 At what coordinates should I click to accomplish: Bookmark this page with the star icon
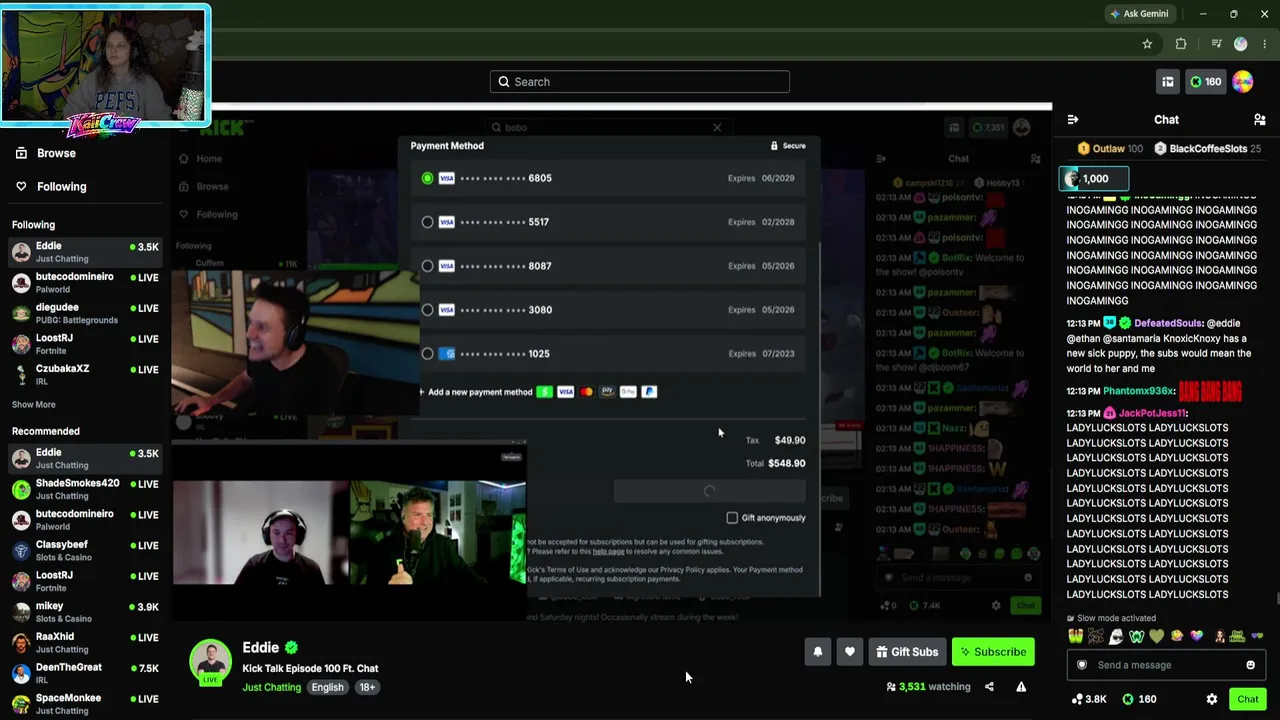[1147, 44]
